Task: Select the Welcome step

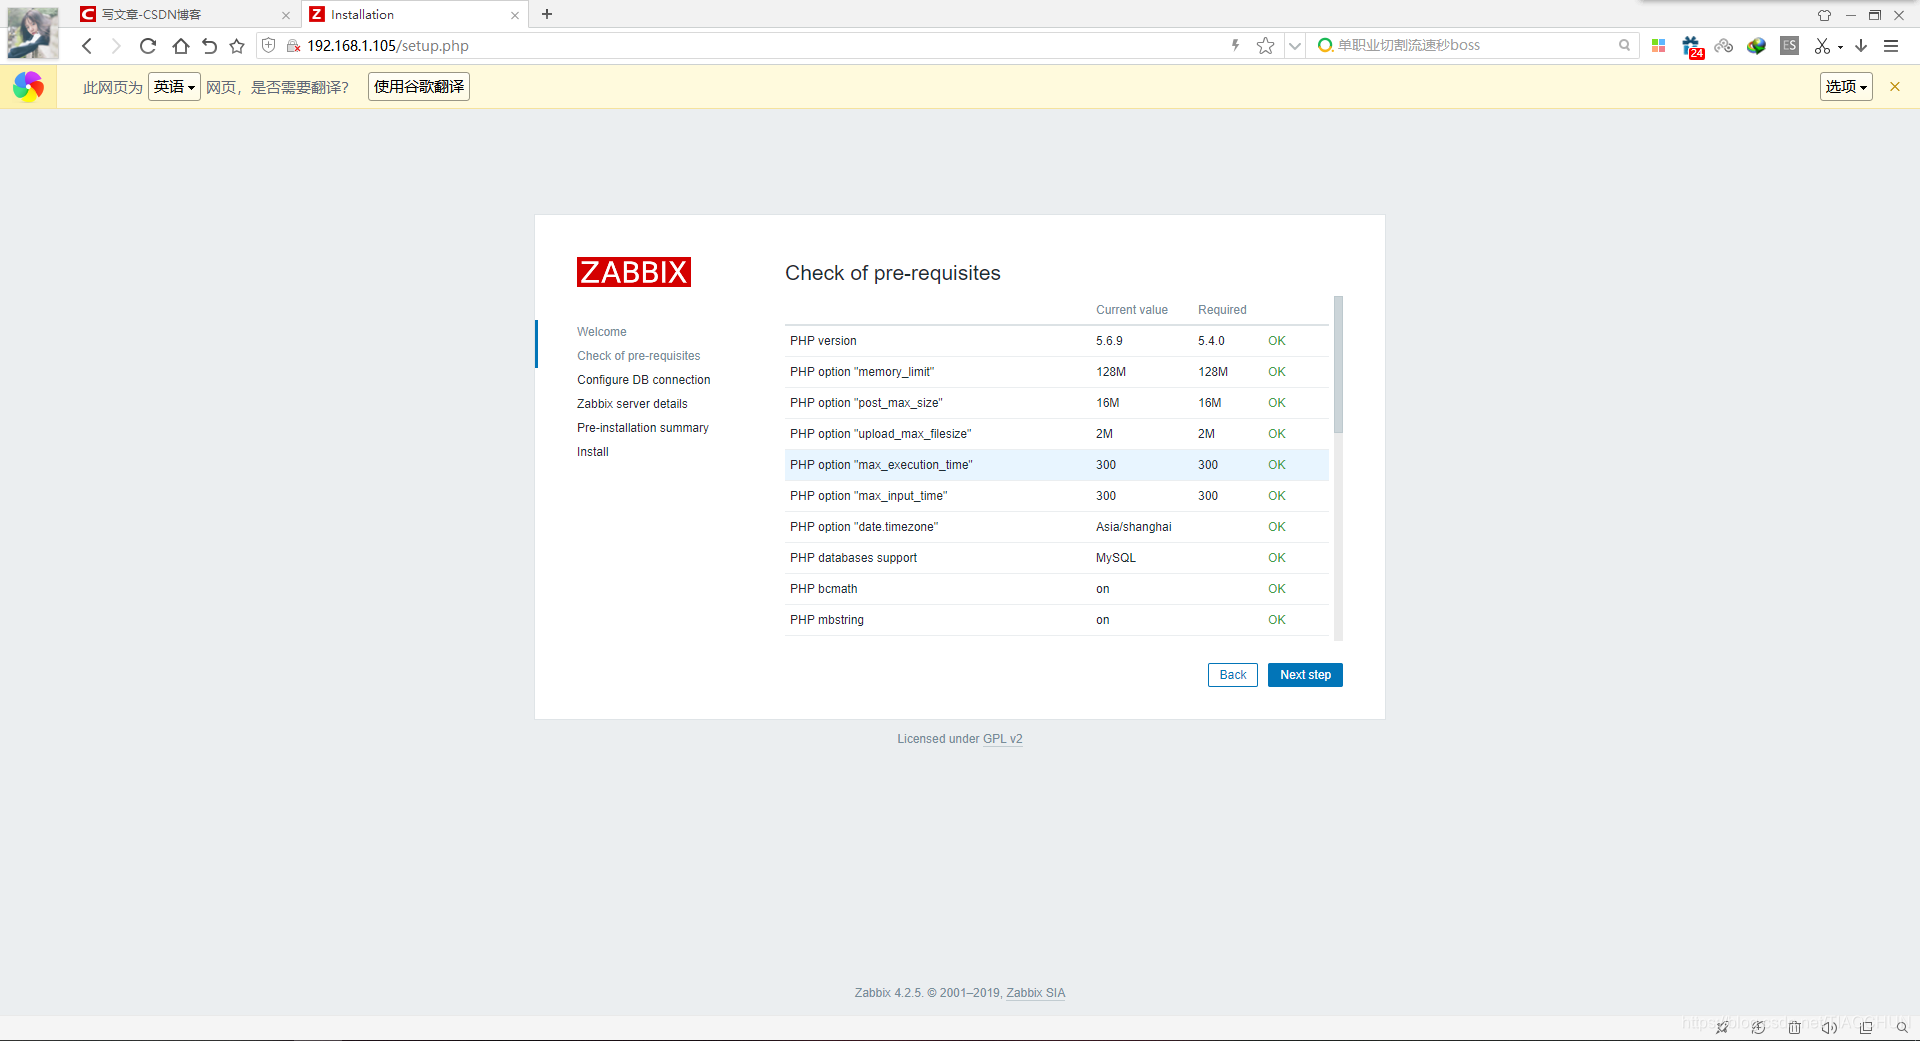Action: click(602, 332)
